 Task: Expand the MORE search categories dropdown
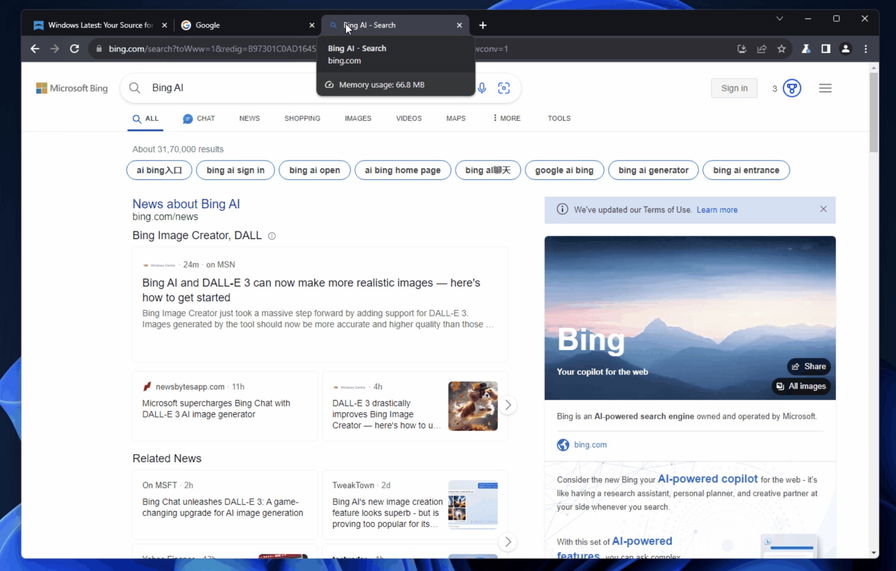point(506,118)
